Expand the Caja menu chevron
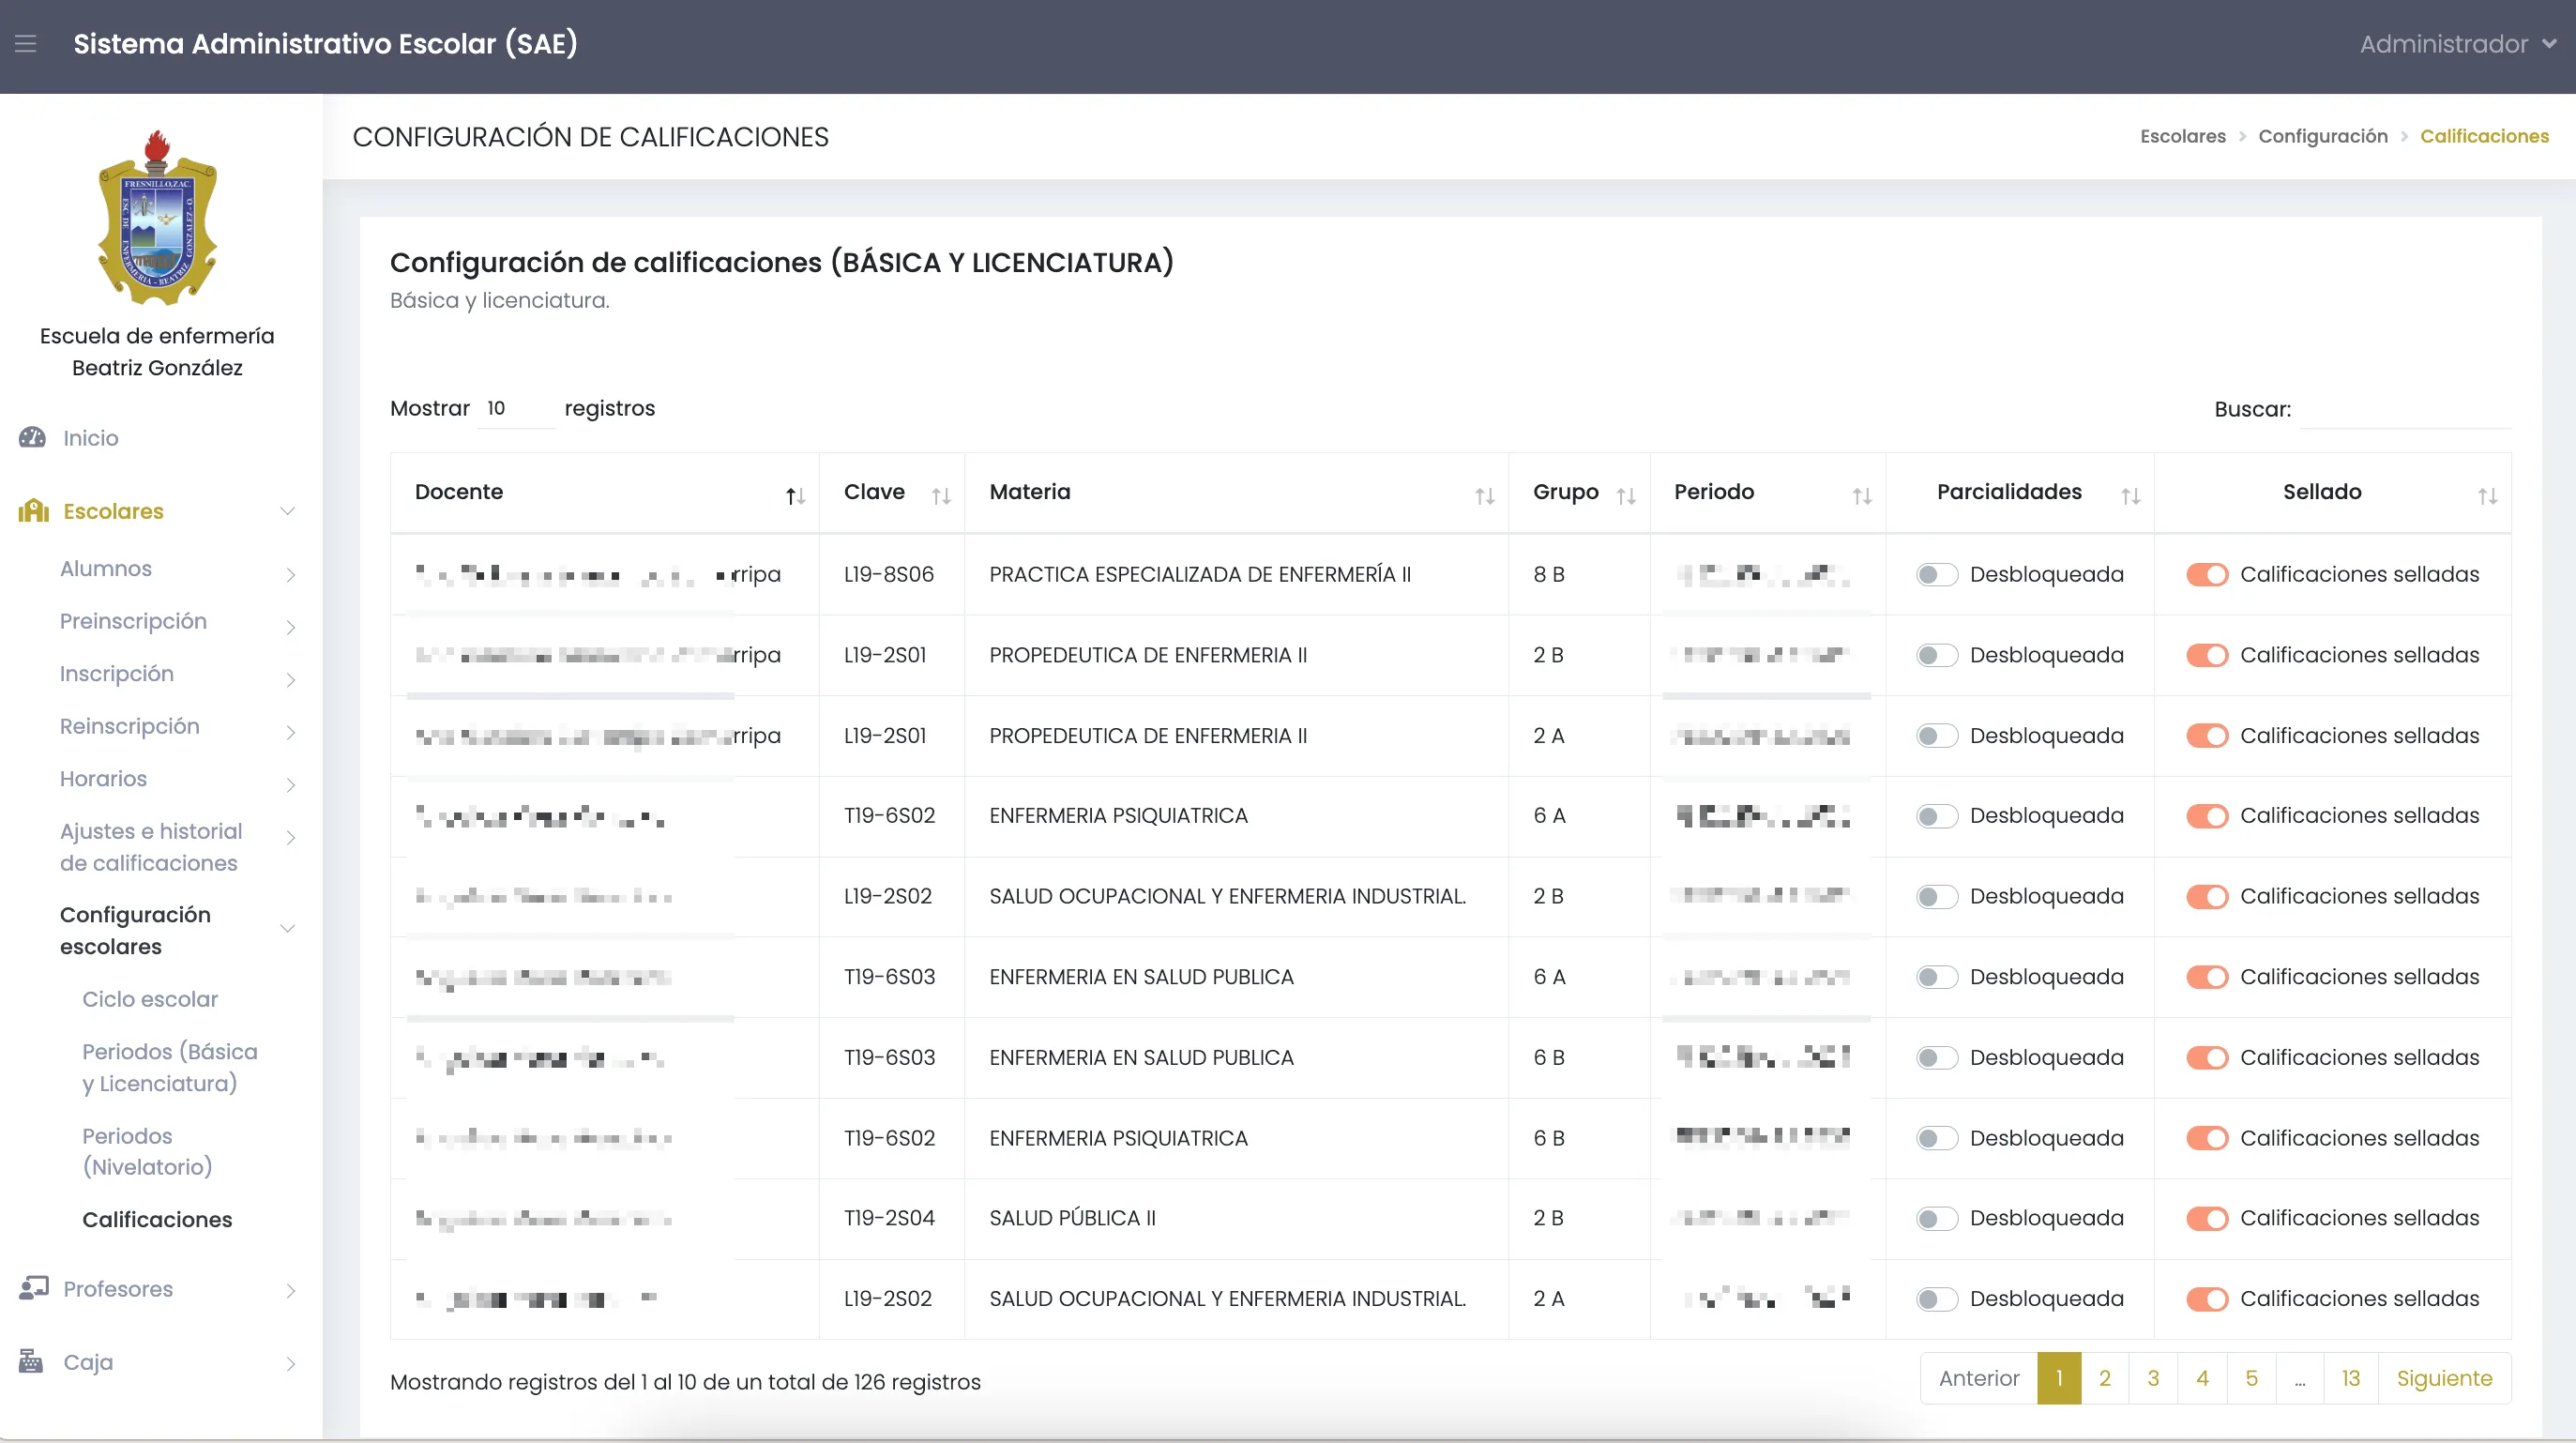This screenshot has width=2576, height=1443. (290, 1363)
